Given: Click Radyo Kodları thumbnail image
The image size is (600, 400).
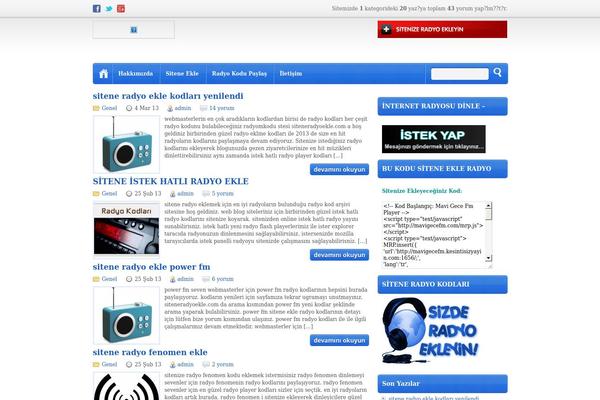Looking at the screenshot, I should click(126, 230).
